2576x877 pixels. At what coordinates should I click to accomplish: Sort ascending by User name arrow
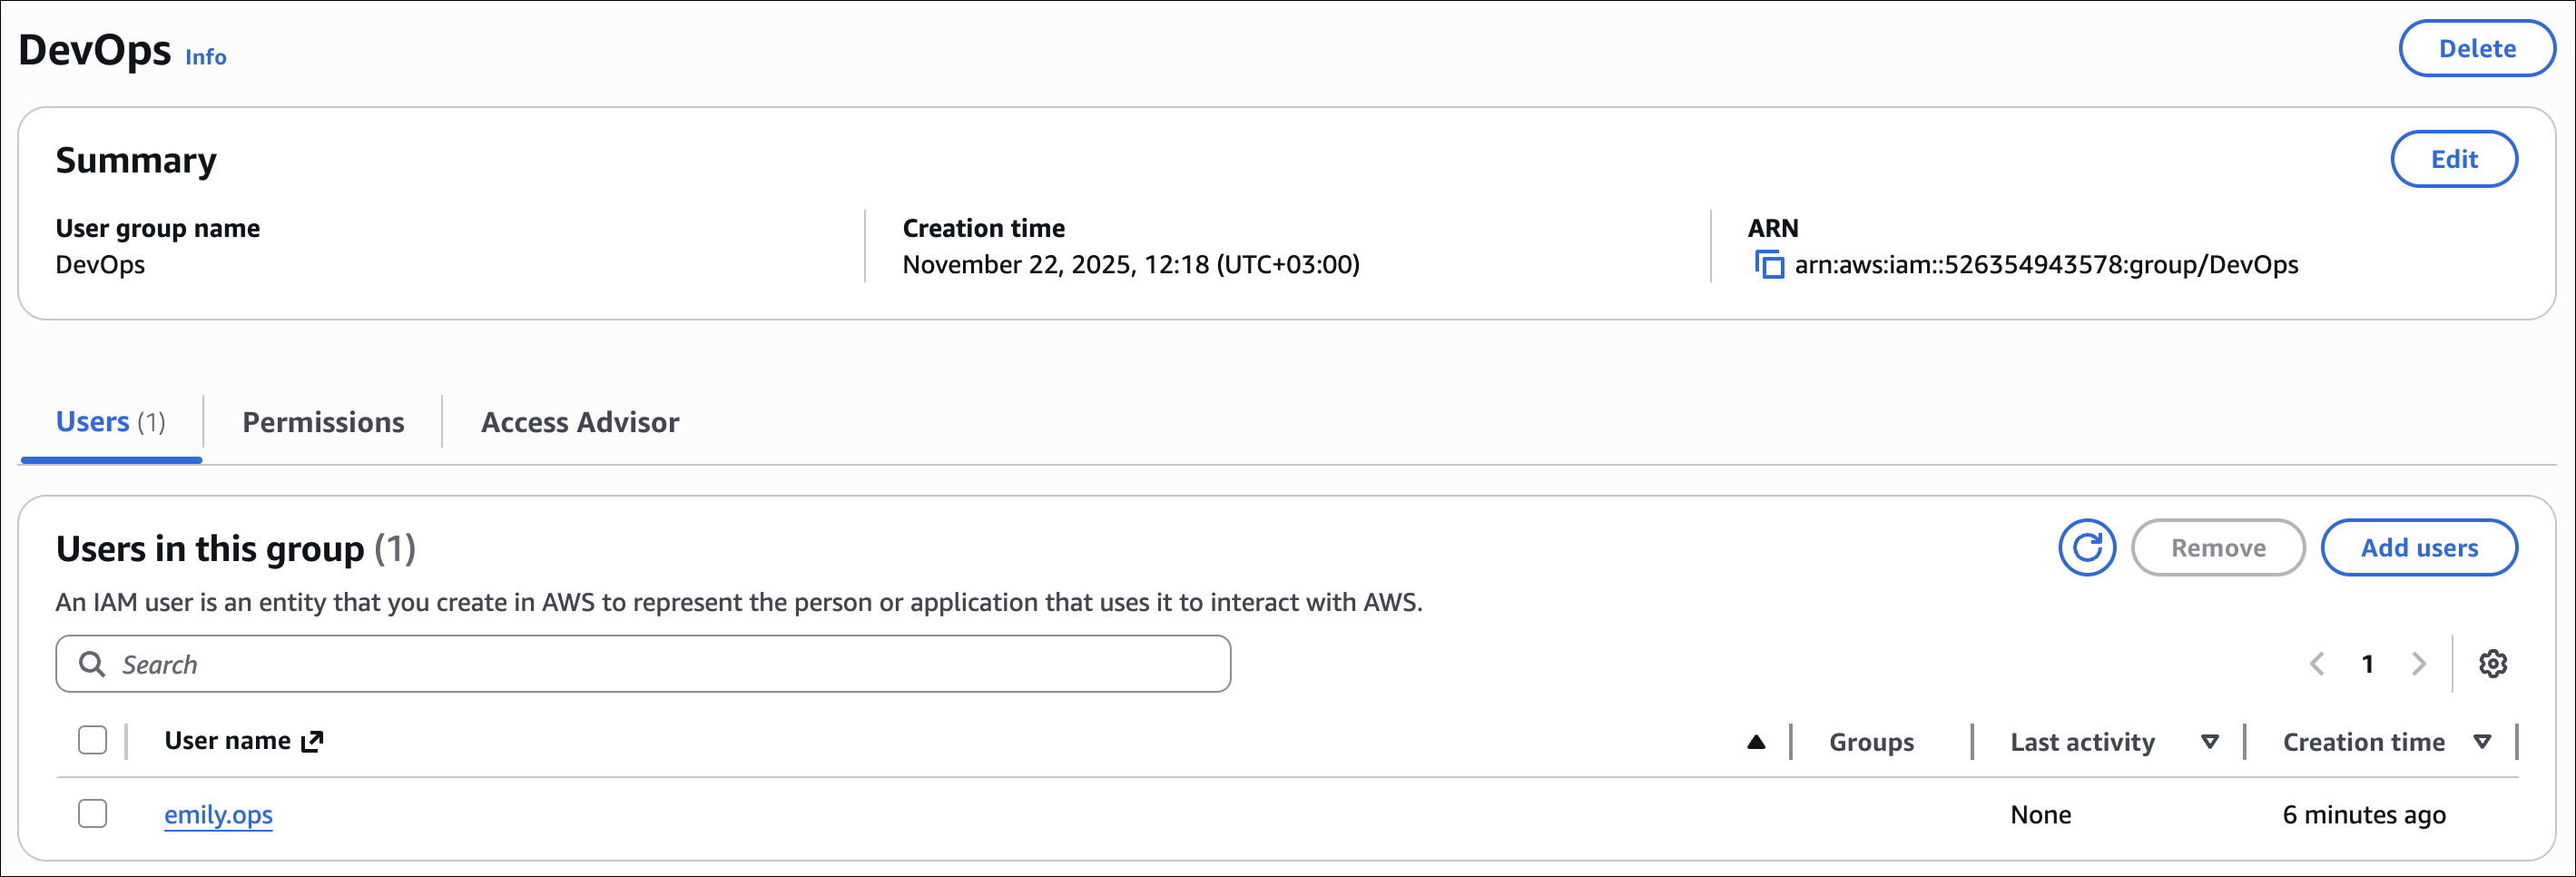point(1756,742)
